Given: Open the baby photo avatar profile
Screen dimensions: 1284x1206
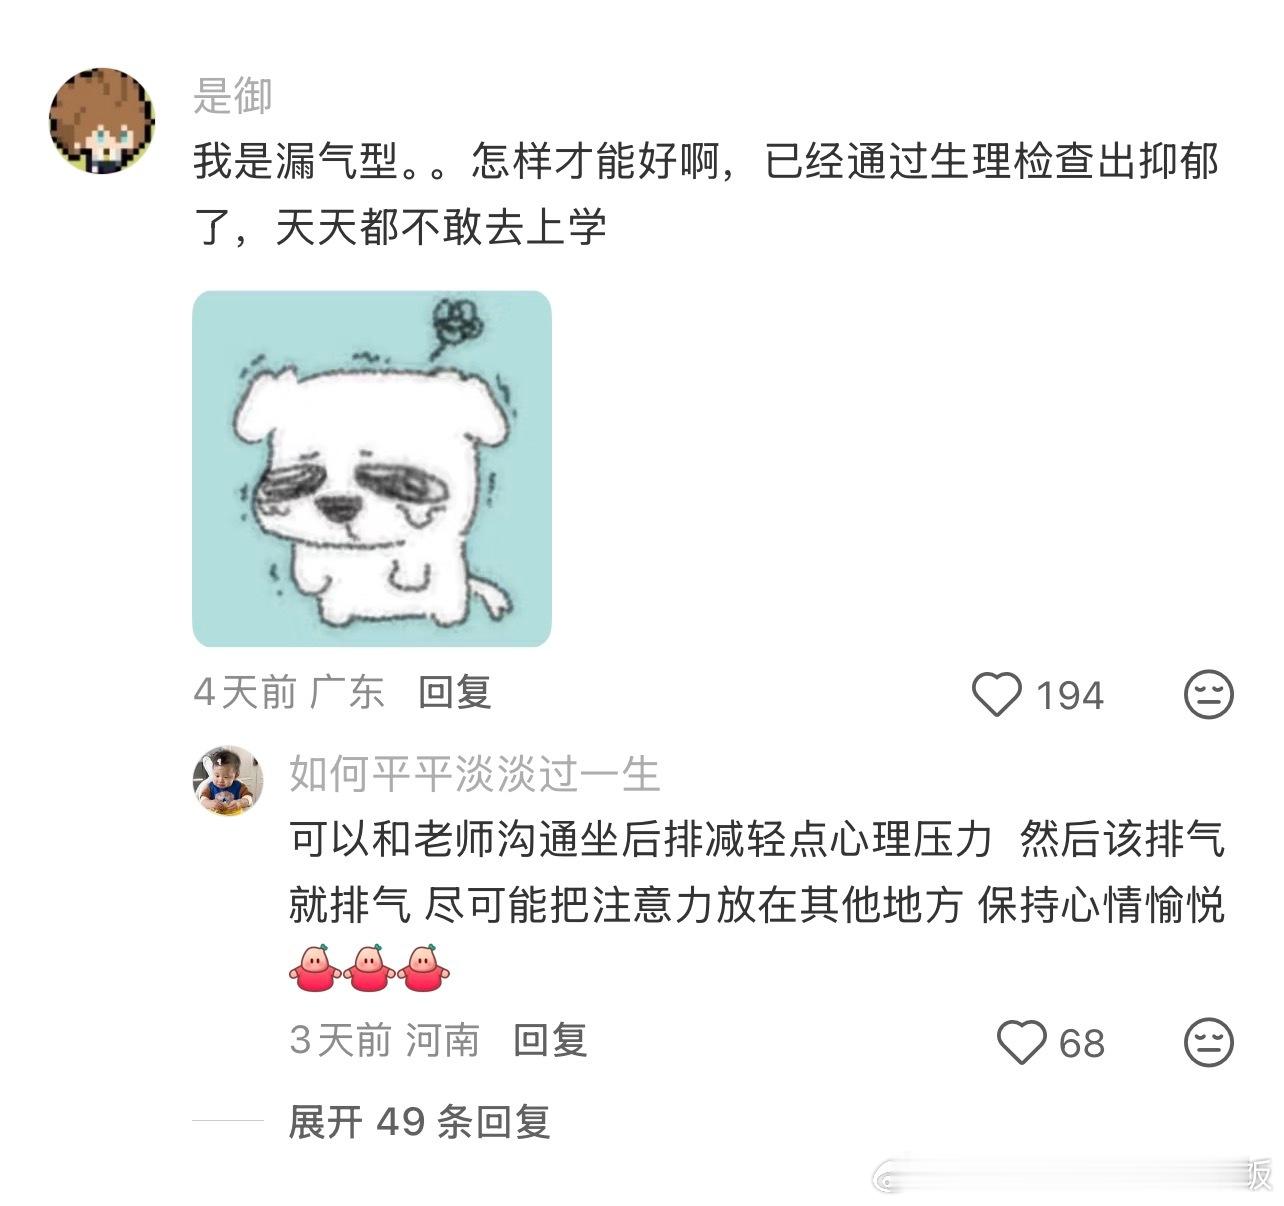Looking at the screenshot, I should point(228,780).
